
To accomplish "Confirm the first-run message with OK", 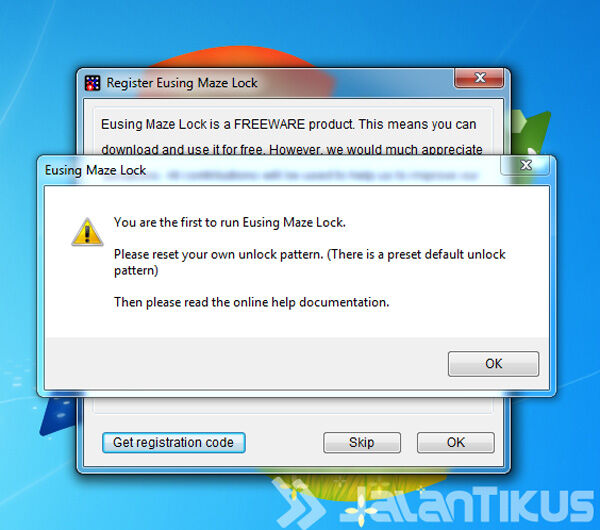I will click(x=493, y=364).
